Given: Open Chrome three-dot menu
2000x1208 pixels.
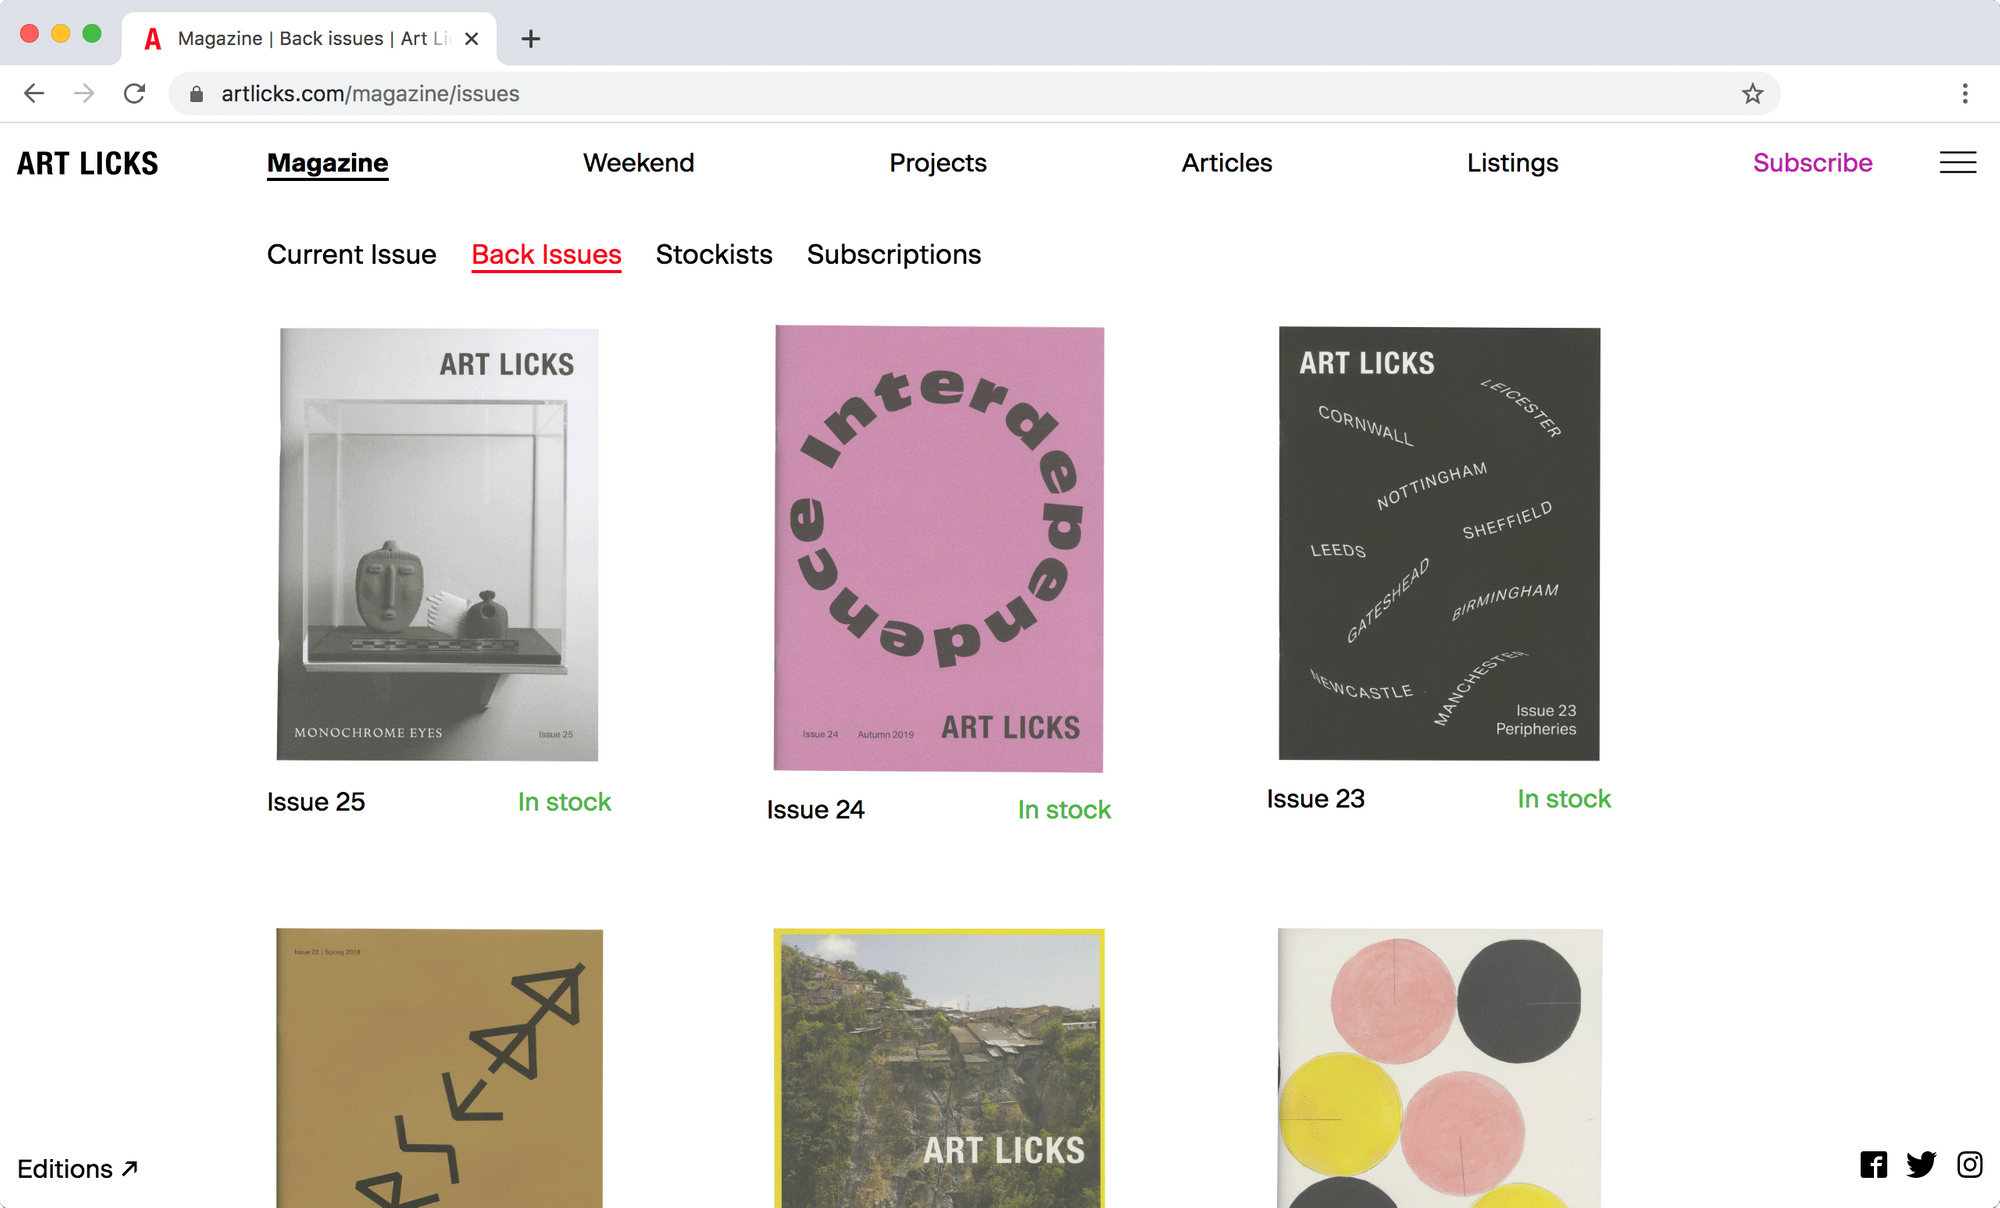Looking at the screenshot, I should 1965,94.
